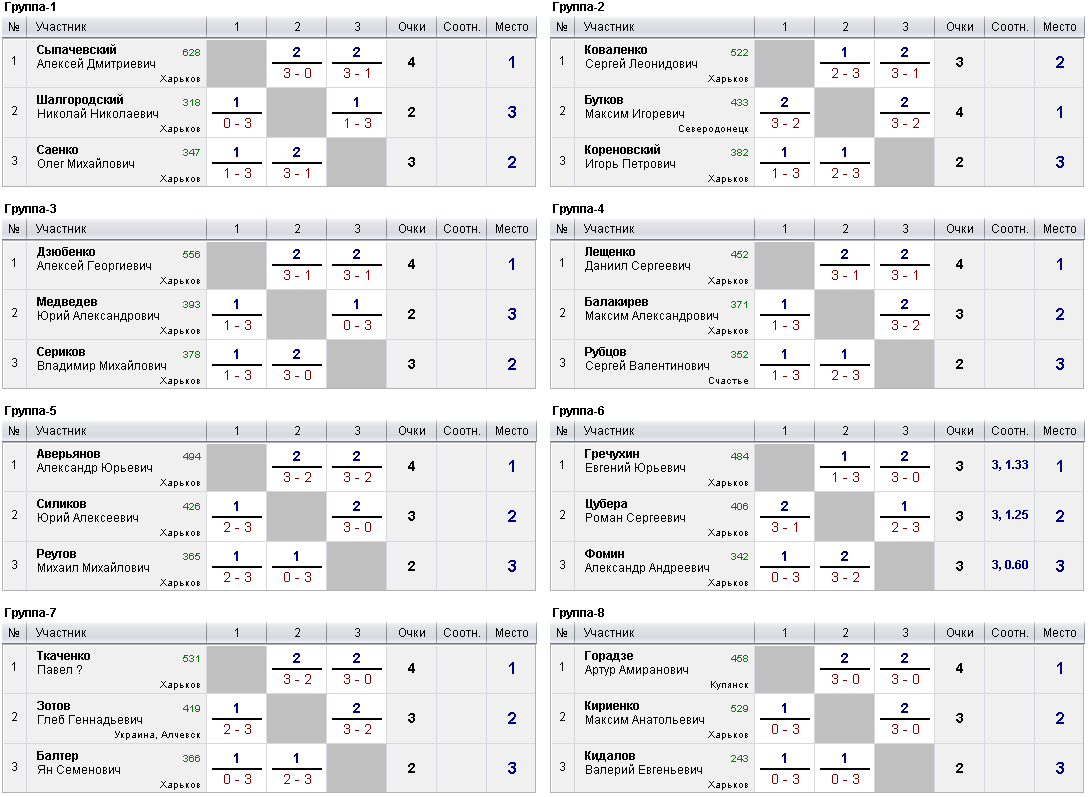Click ratio 3, 0.60 for Фомин
Screen dimensions: 1089x797
(x=1010, y=565)
